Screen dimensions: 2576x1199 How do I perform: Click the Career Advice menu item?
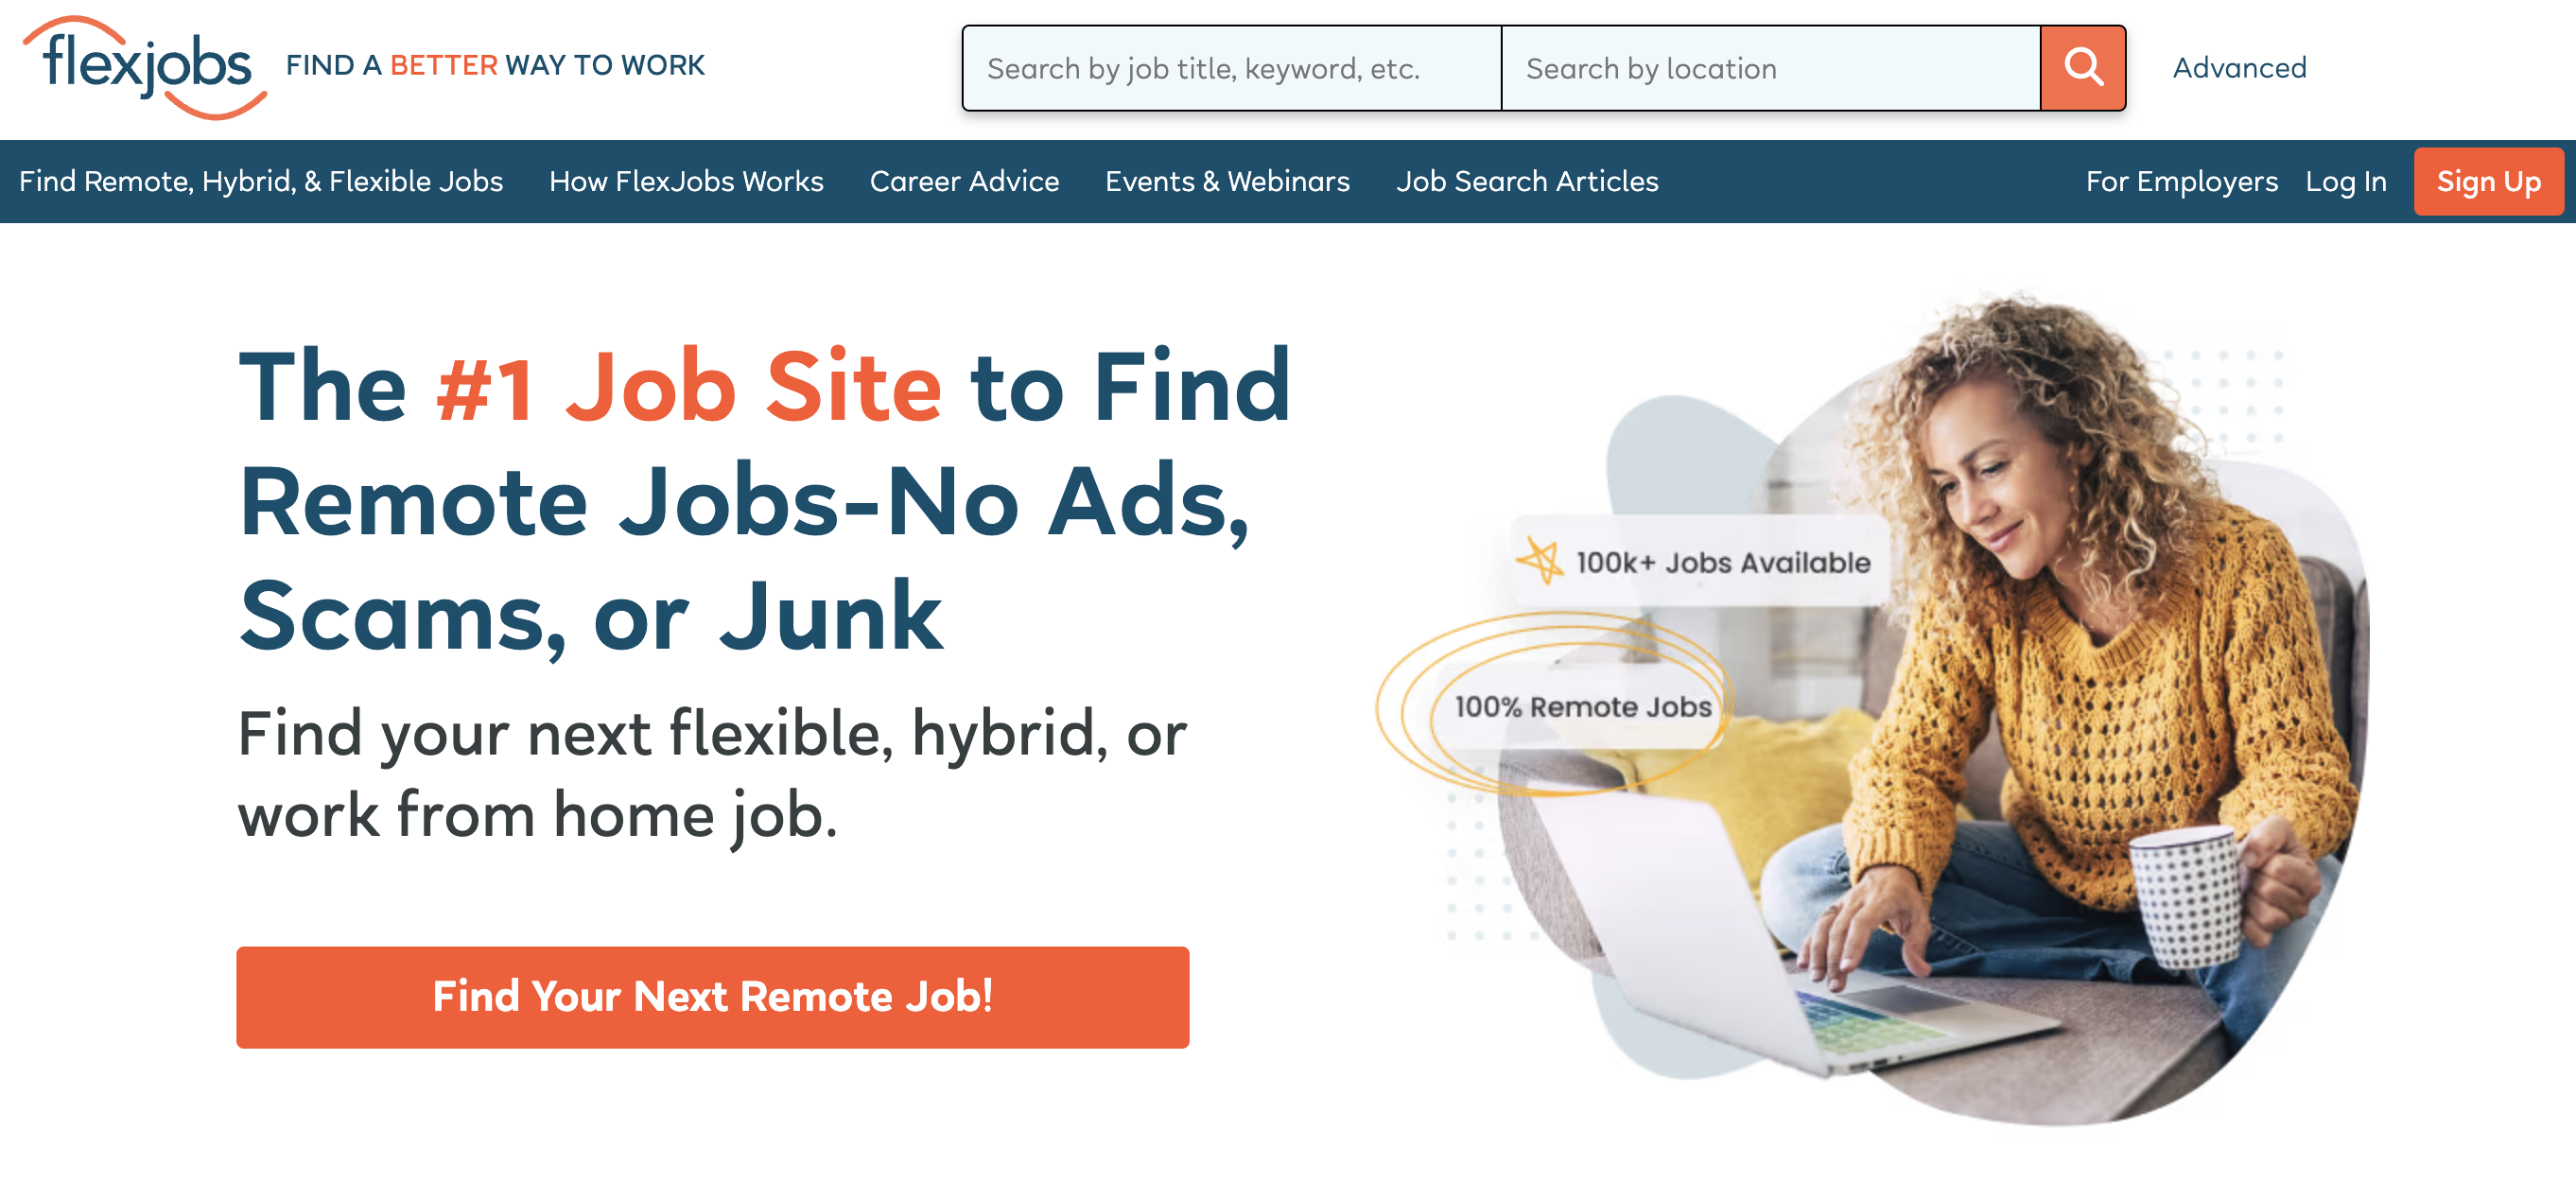(x=965, y=181)
